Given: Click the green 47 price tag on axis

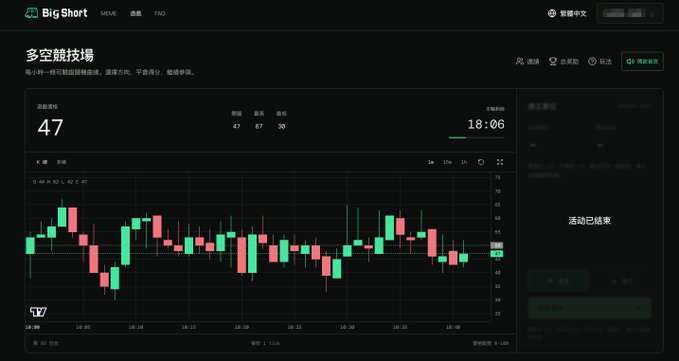Looking at the screenshot, I should pos(497,254).
